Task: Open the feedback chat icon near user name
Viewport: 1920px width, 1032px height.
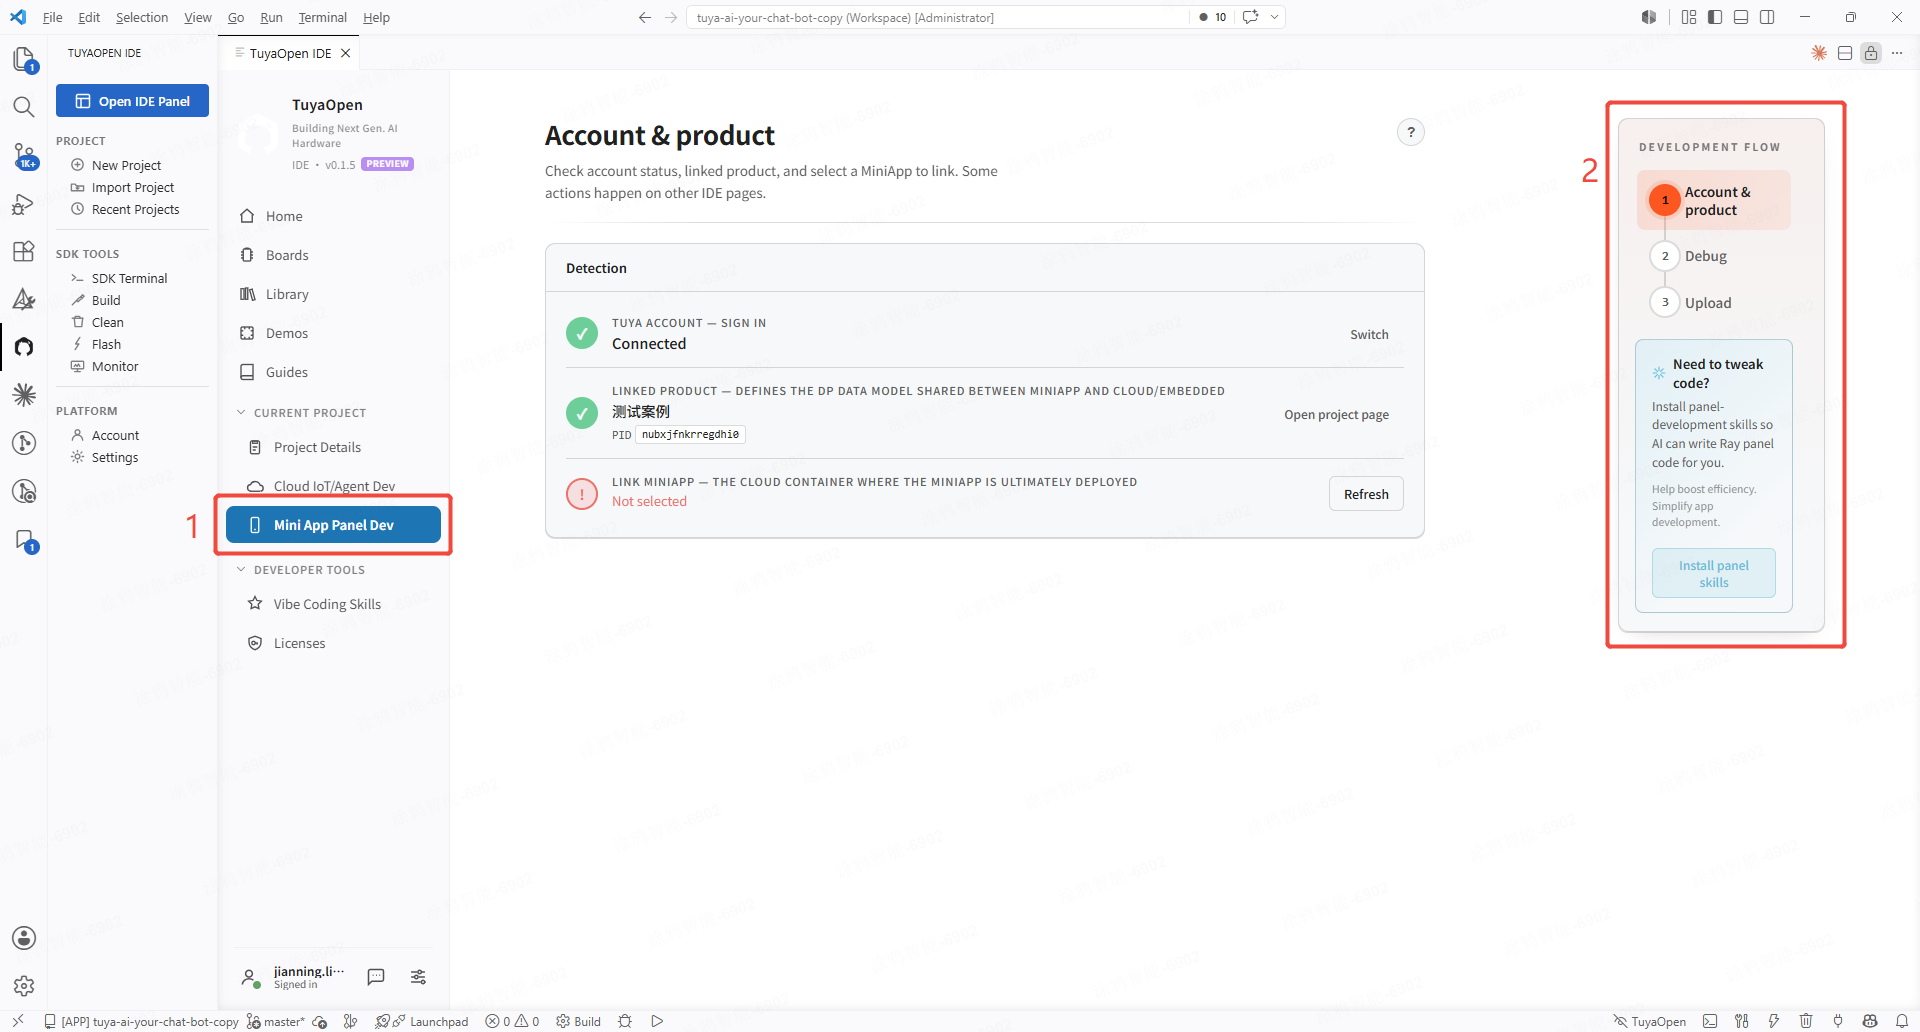Action: [376, 977]
